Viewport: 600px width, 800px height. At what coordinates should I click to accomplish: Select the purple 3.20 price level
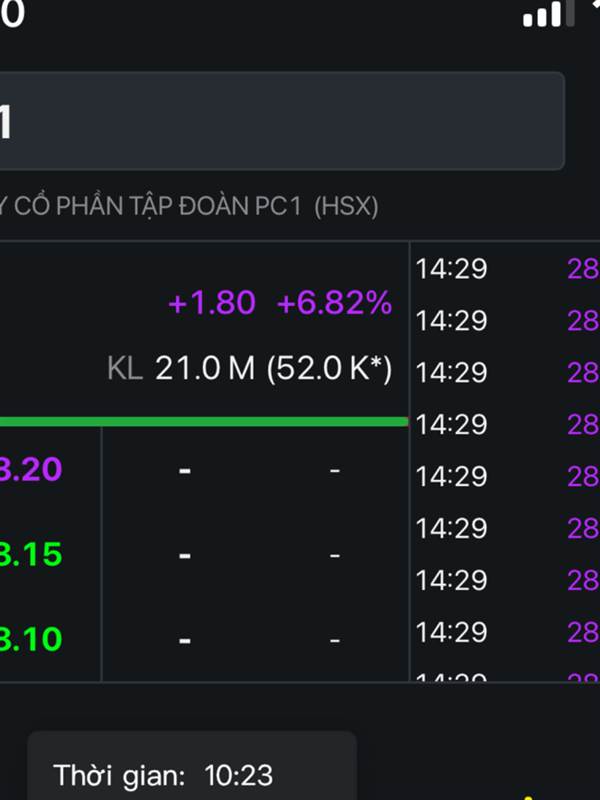click(30, 469)
